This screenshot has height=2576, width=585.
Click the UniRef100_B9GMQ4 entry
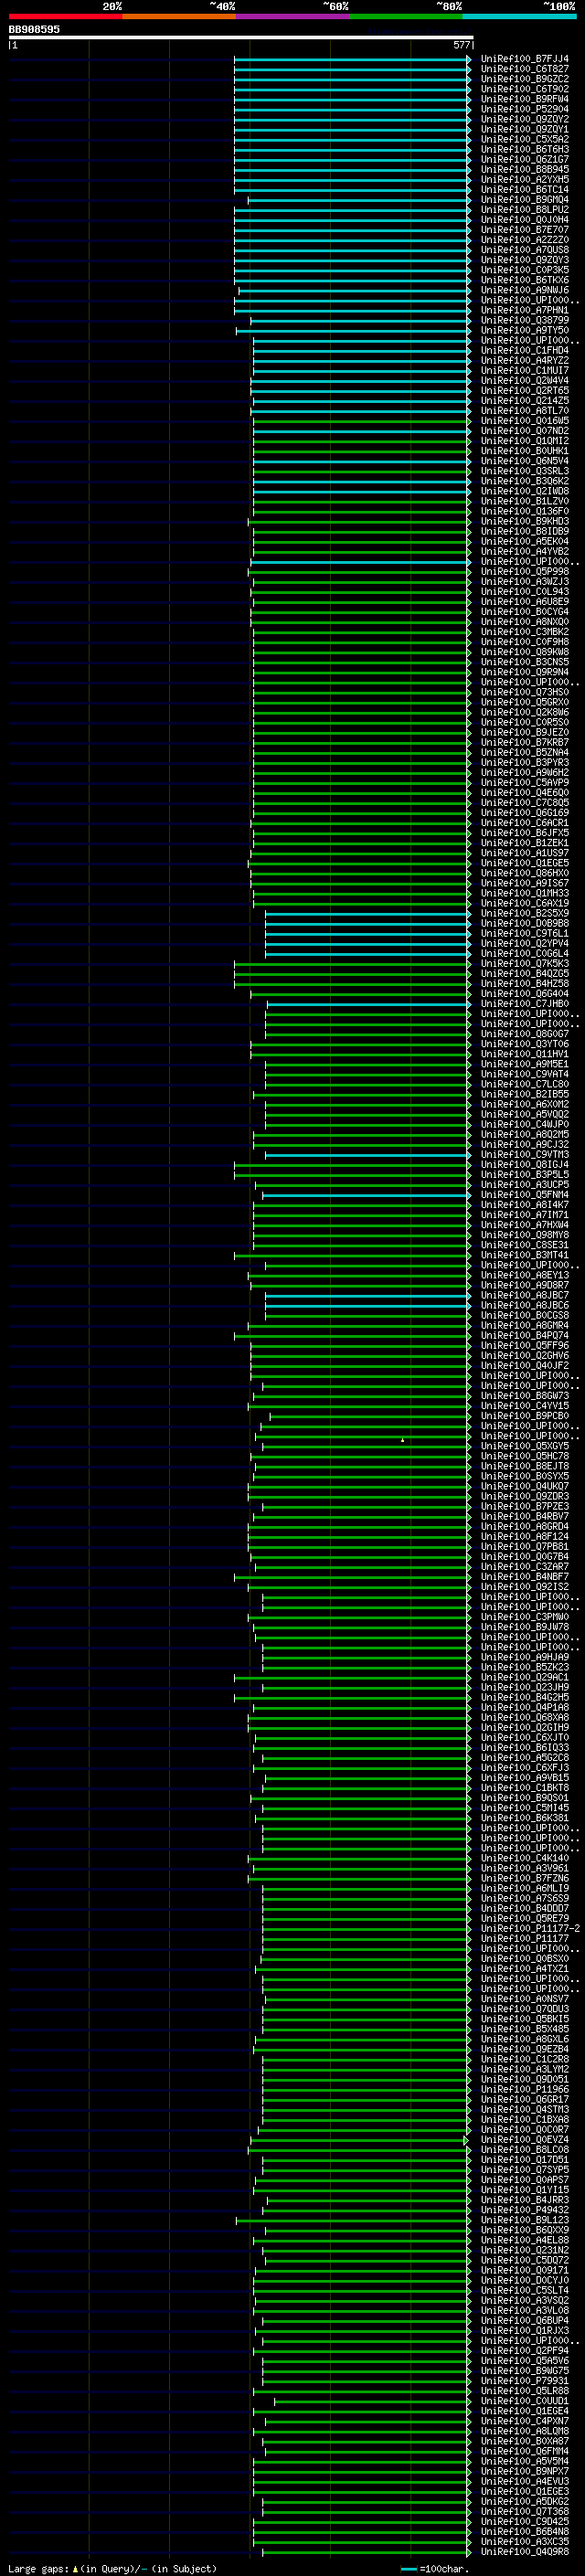point(524,200)
